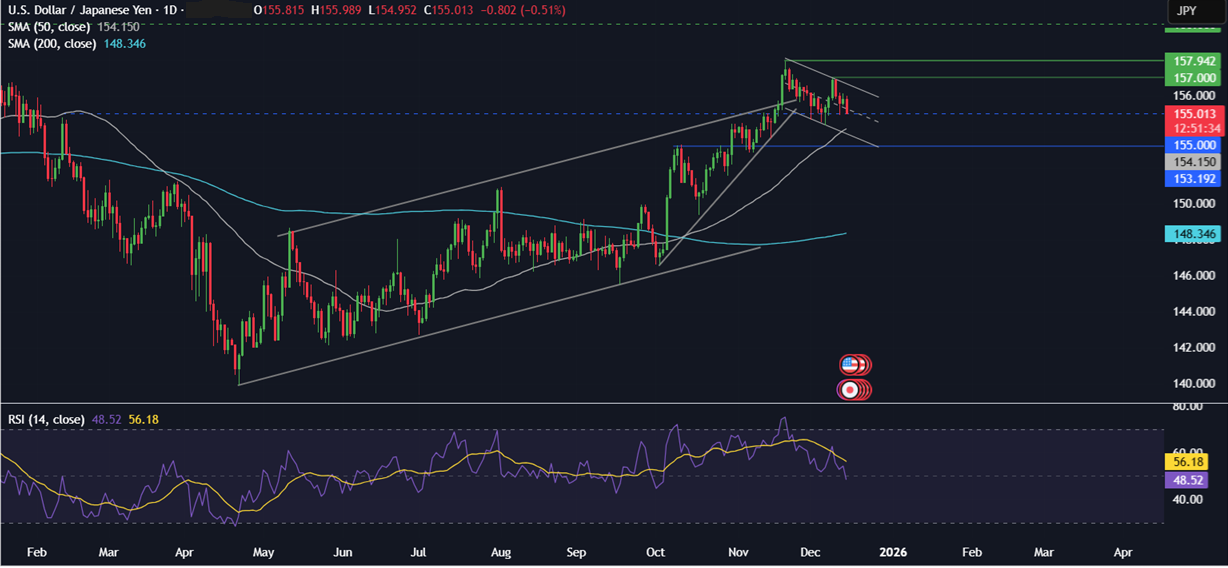Click the 1D timeframe interval label
This screenshot has width=1228, height=568.
point(168,10)
